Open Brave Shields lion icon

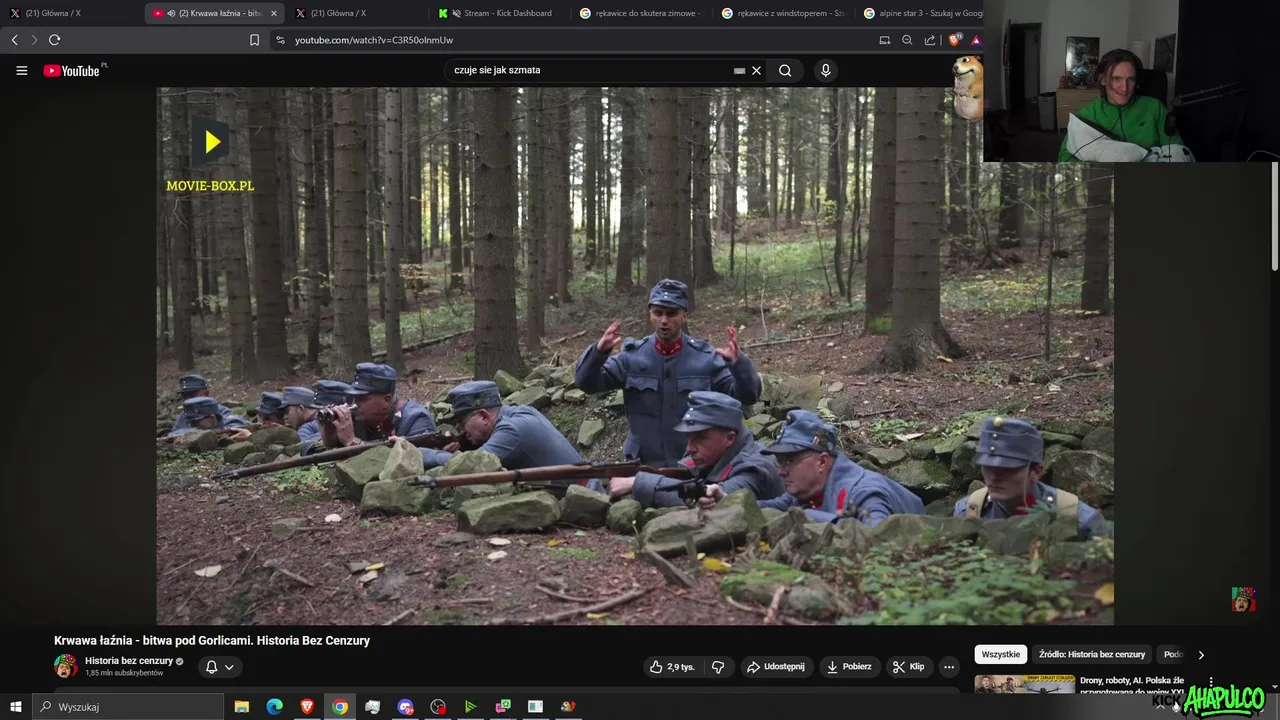coord(954,40)
